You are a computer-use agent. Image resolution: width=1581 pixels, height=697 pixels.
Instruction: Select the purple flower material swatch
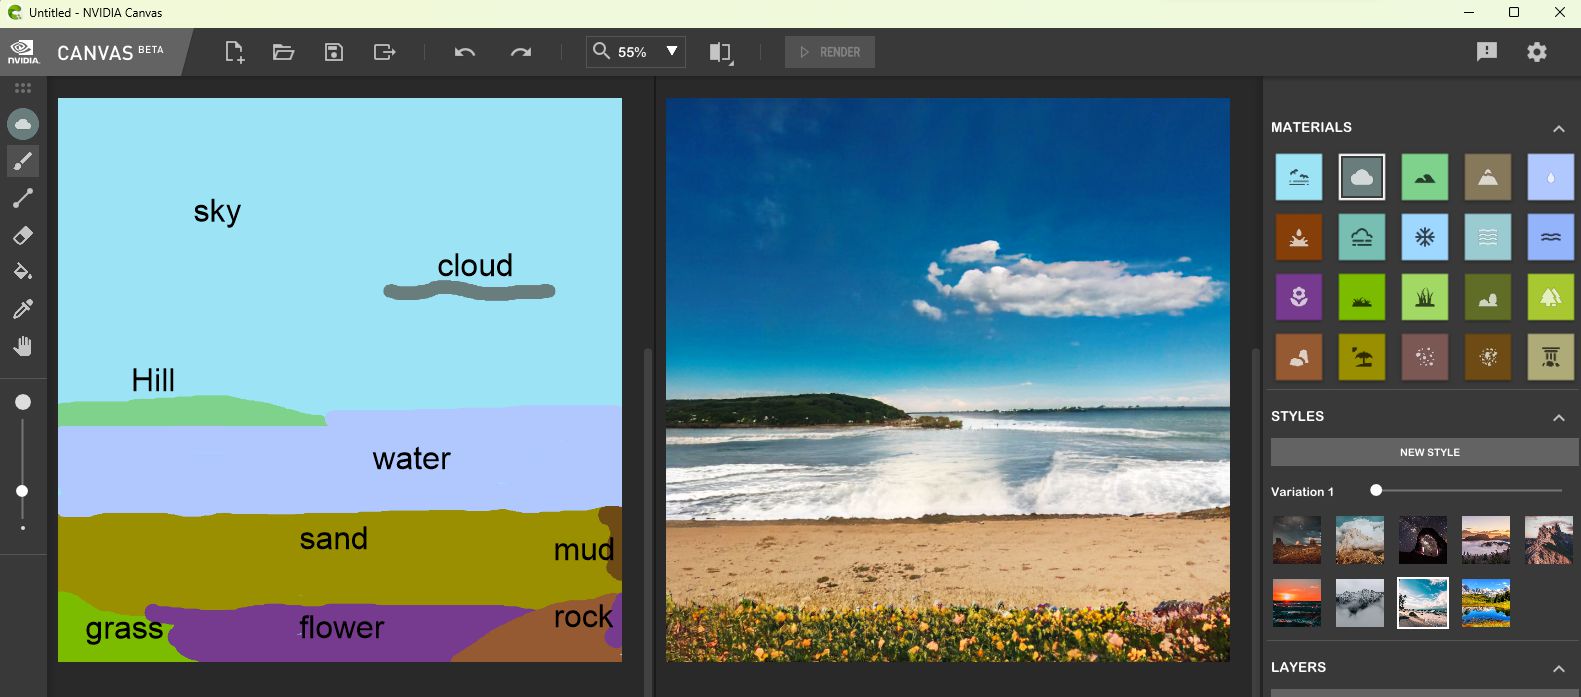[x=1298, y=297]
